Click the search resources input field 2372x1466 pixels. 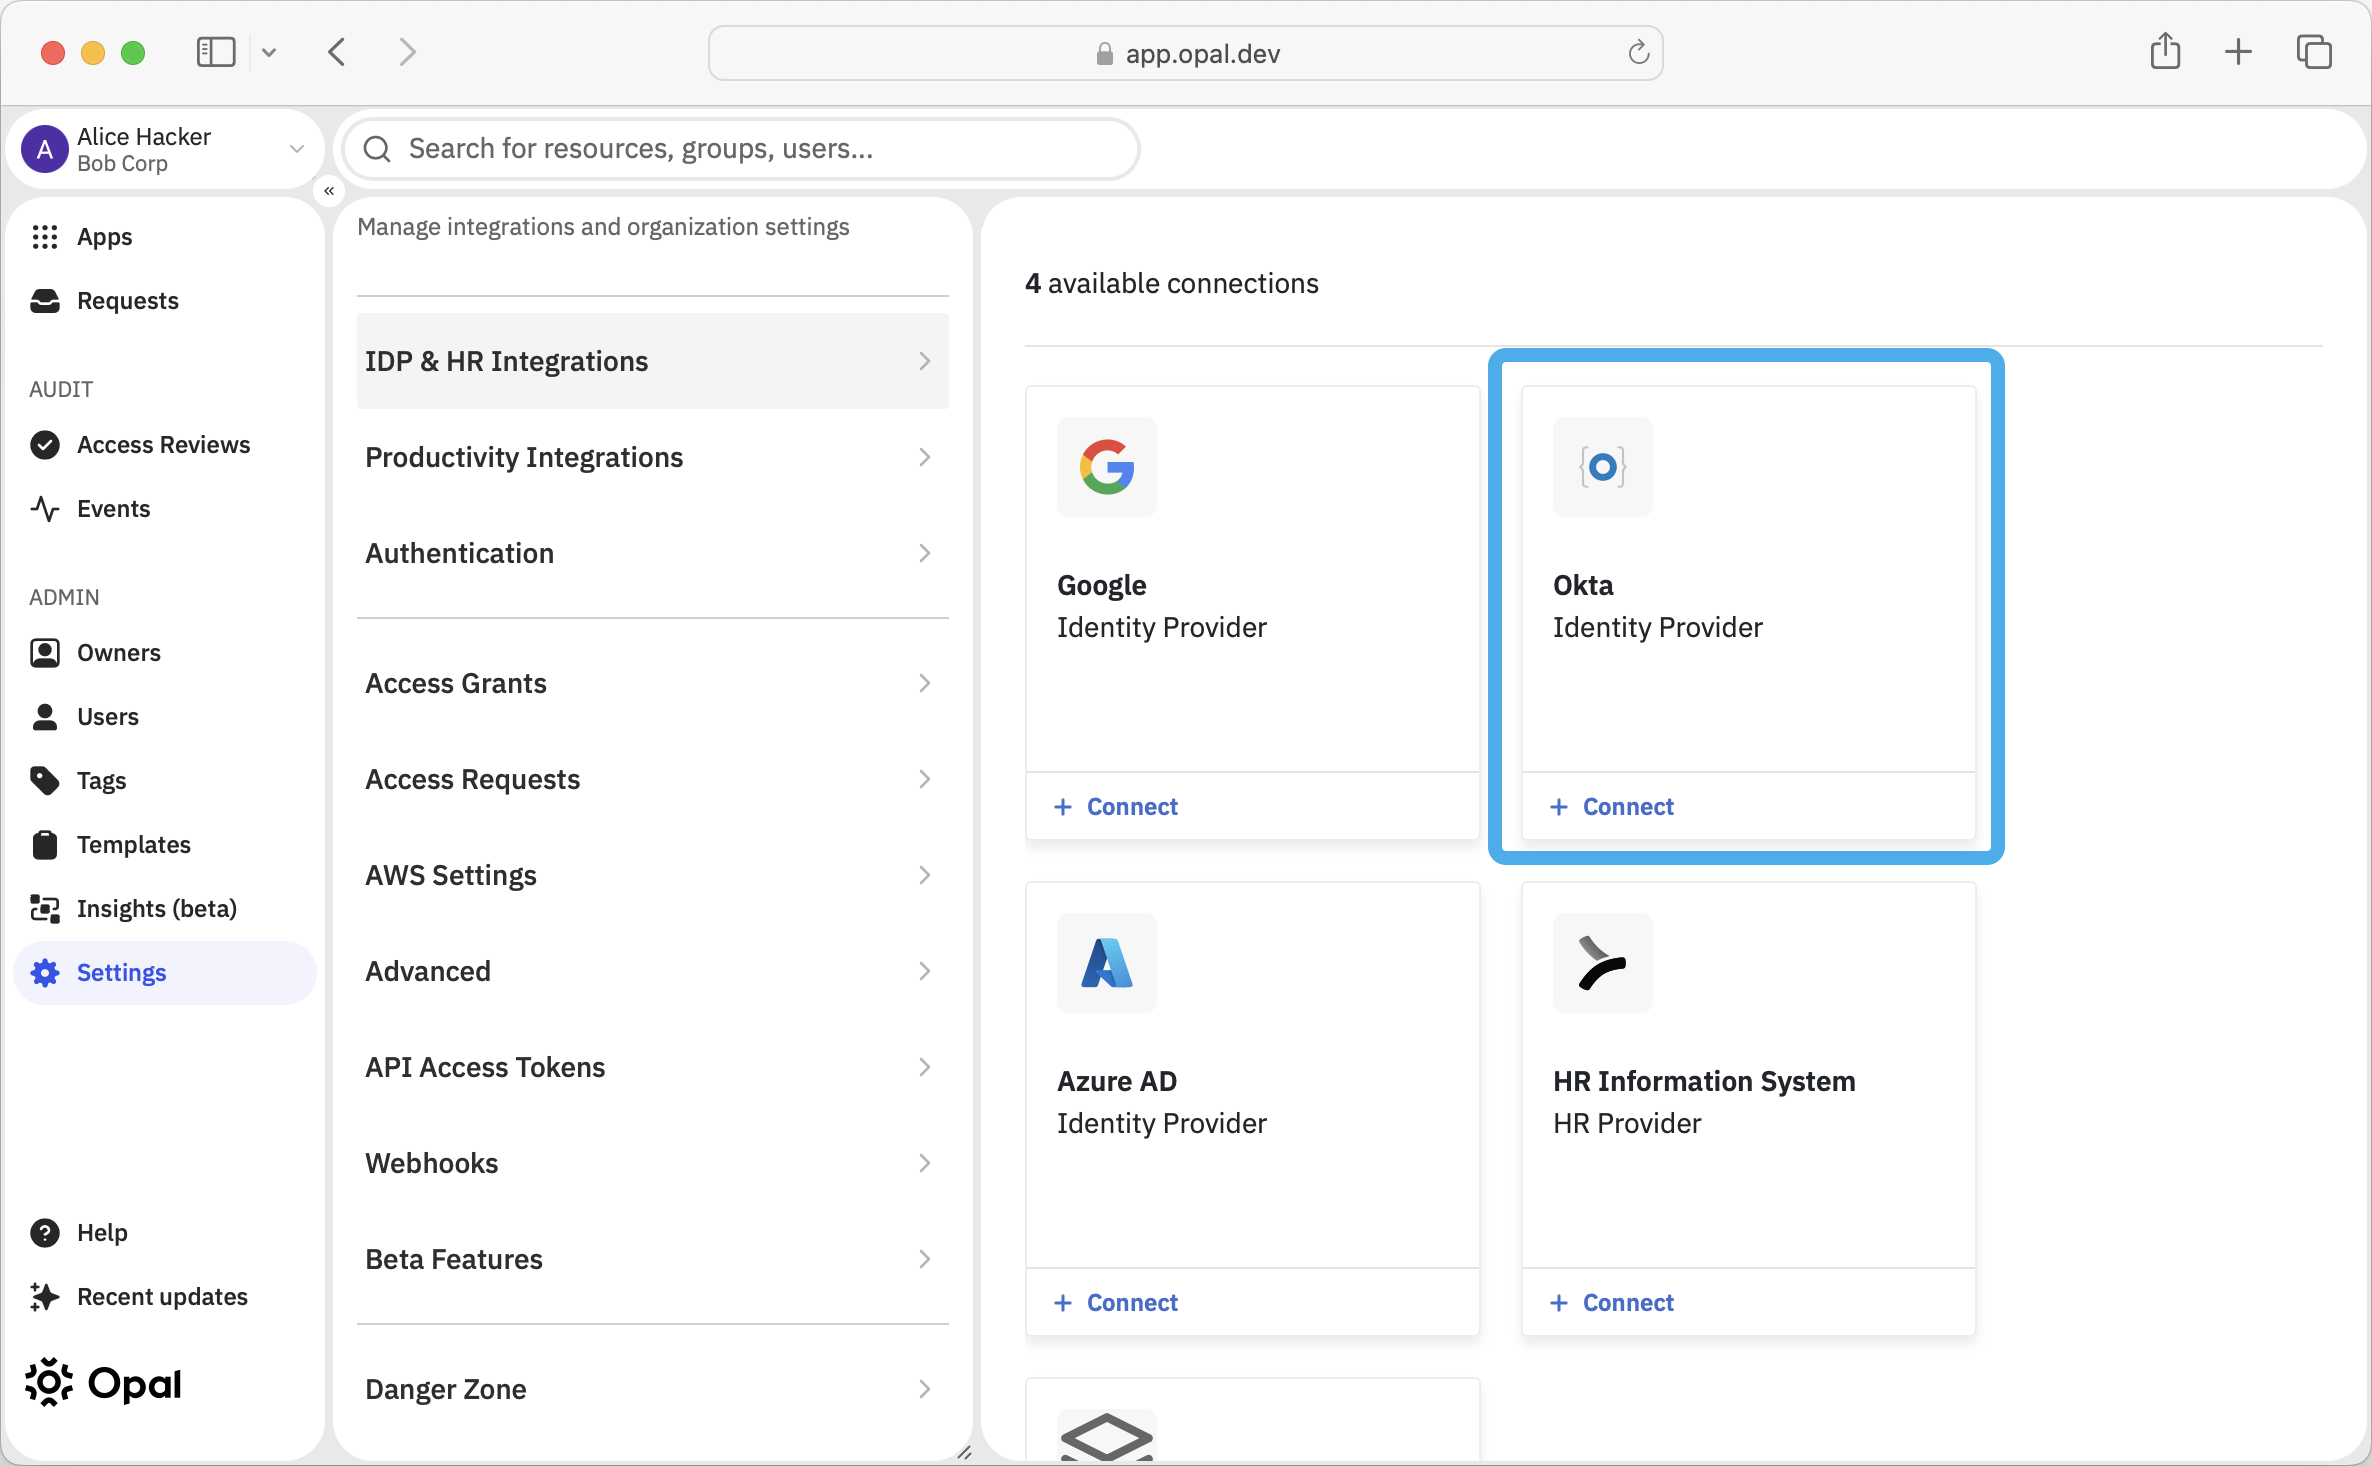(741, 149)
